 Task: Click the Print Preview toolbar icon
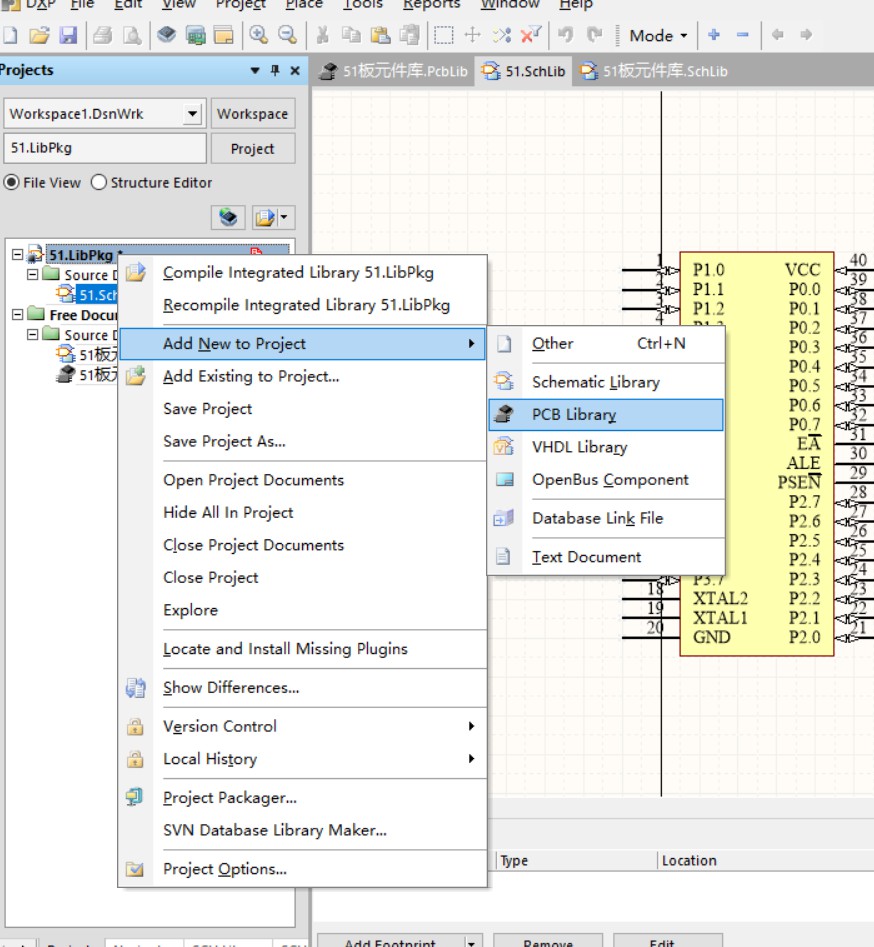(x=132, y=35)
